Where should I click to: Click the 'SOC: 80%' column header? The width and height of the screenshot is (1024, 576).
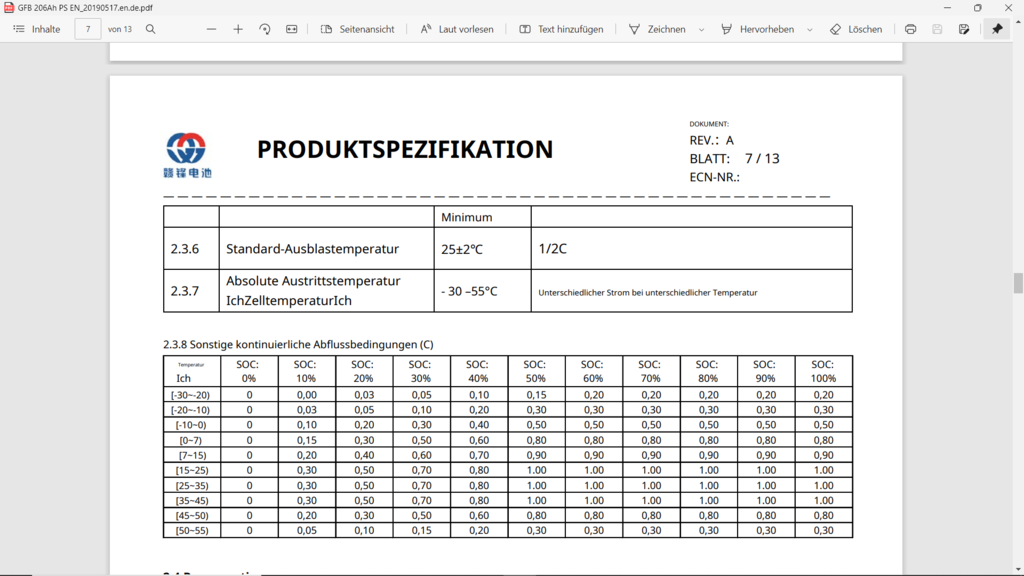pyautogui.click(x=707, y=371)
